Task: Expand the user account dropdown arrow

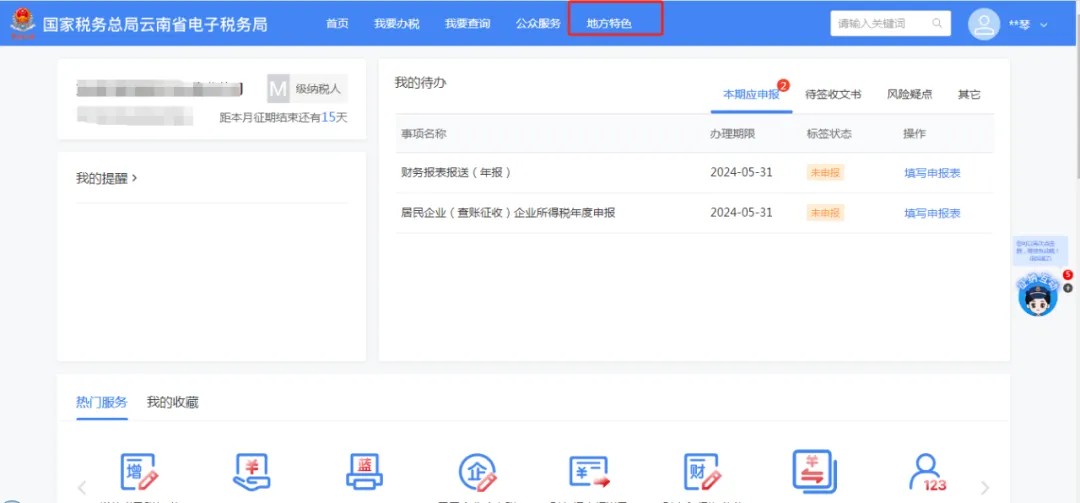Action: (x=1044, y=24)
